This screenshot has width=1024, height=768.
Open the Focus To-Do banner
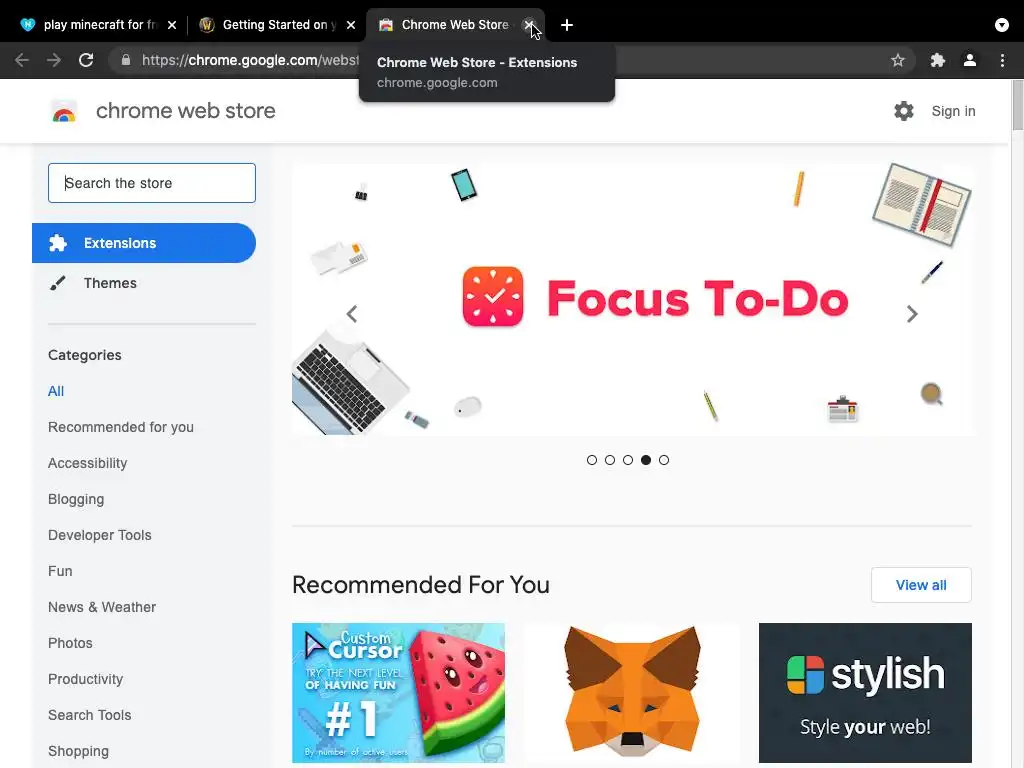tap(632, 299)
